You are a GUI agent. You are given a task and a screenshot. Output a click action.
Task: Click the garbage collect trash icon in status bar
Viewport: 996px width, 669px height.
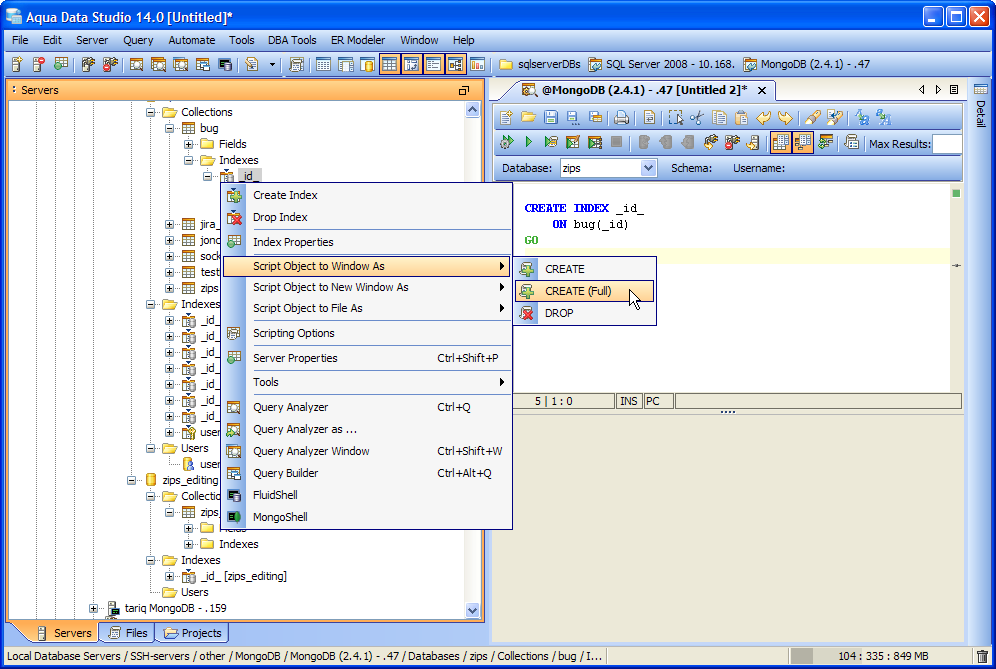click(x=982, y=656)
